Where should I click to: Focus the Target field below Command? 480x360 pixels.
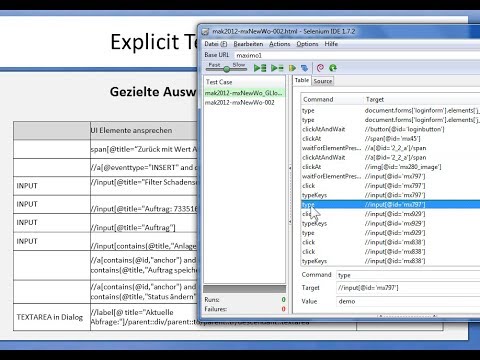(408, 288)
